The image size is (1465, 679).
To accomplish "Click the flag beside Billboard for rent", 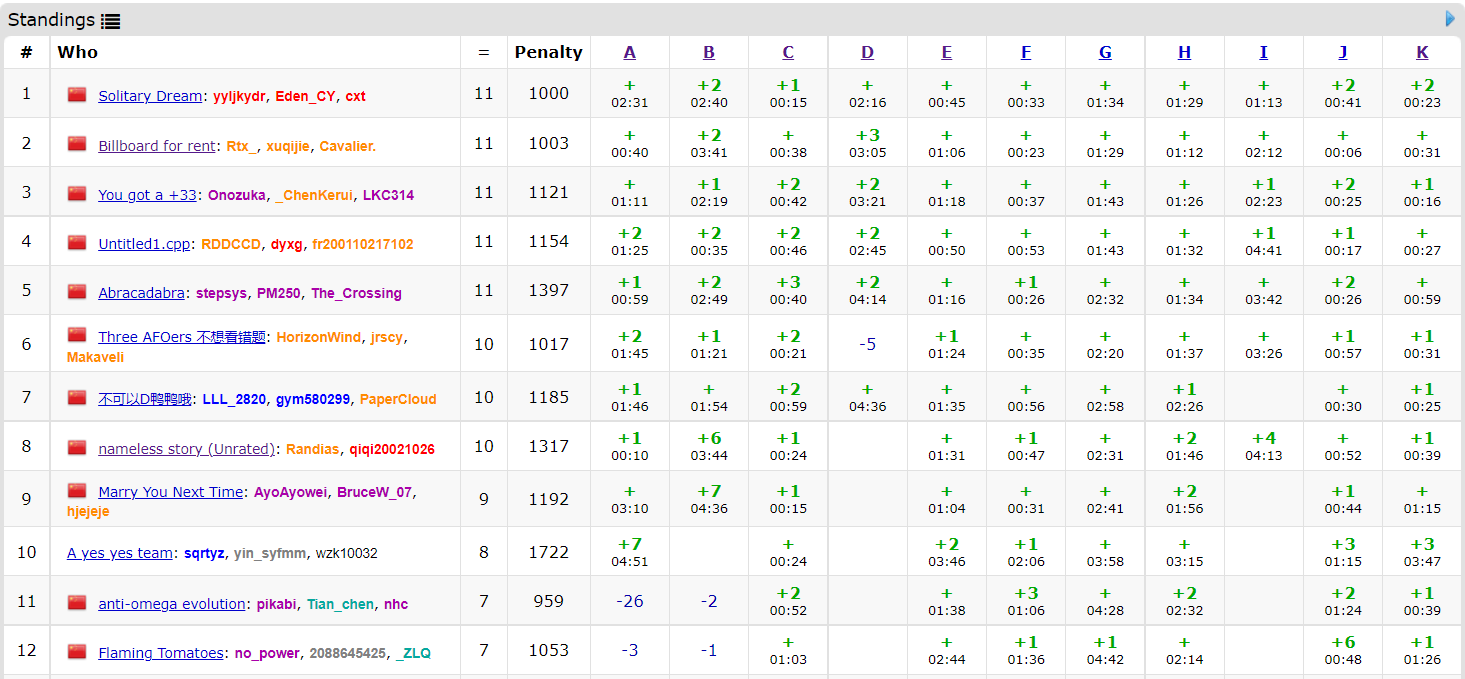I will click(x=77, y=144).
